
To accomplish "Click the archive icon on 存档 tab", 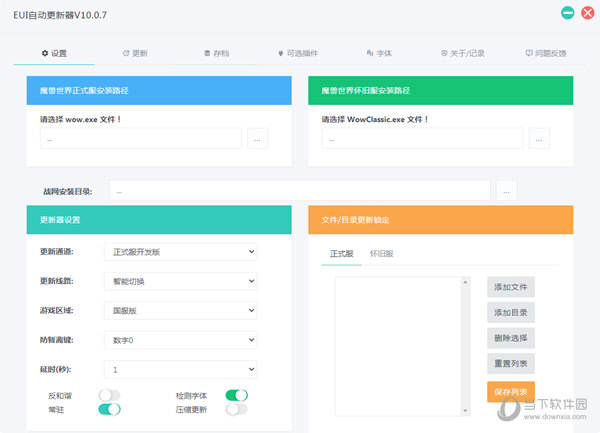I will 206,53.
